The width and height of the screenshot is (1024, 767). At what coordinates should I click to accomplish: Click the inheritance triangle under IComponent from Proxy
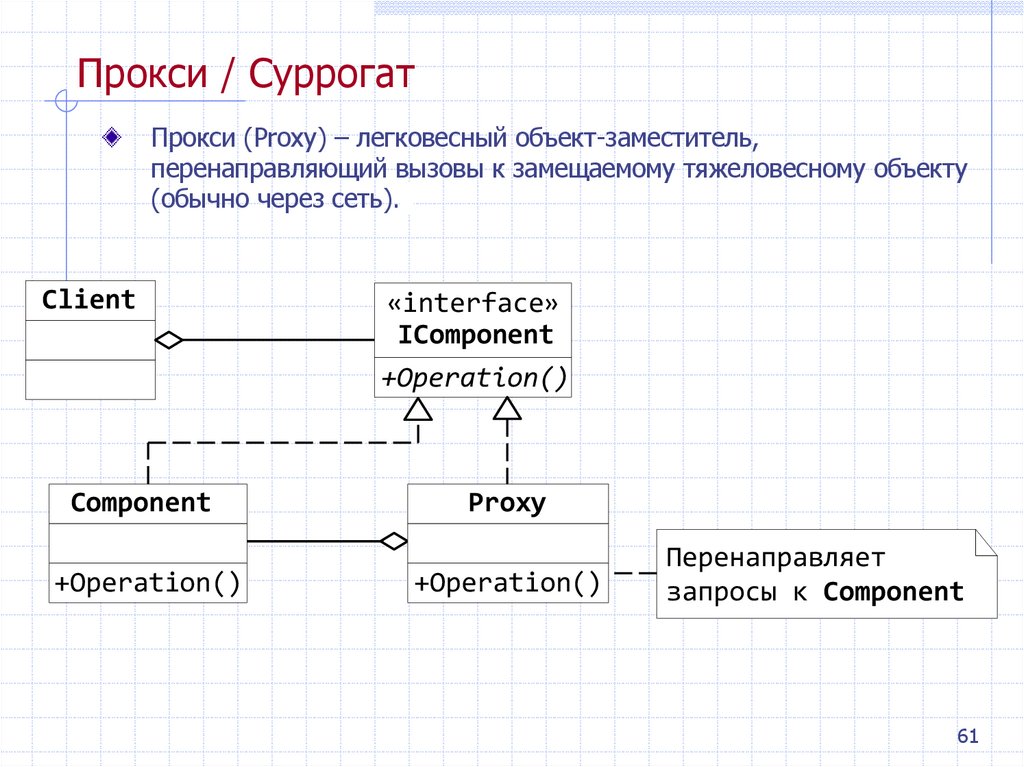pyautogui.click(x=507, y=409)
